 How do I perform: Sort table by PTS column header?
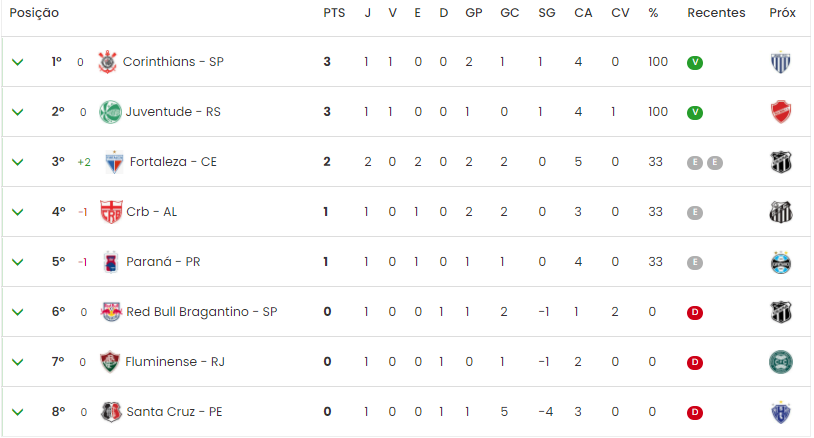coord(334,13)
